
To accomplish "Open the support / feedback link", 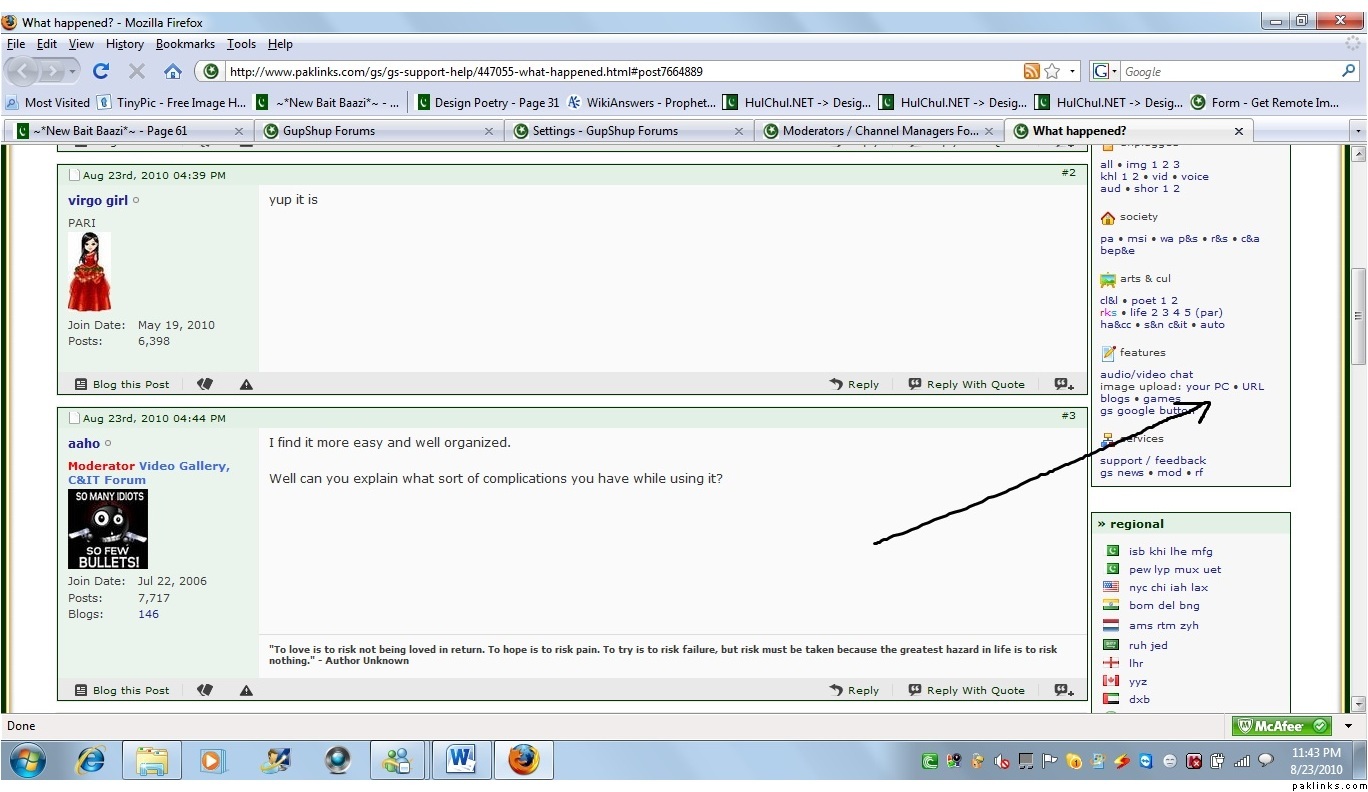I will coord(1153,460).
